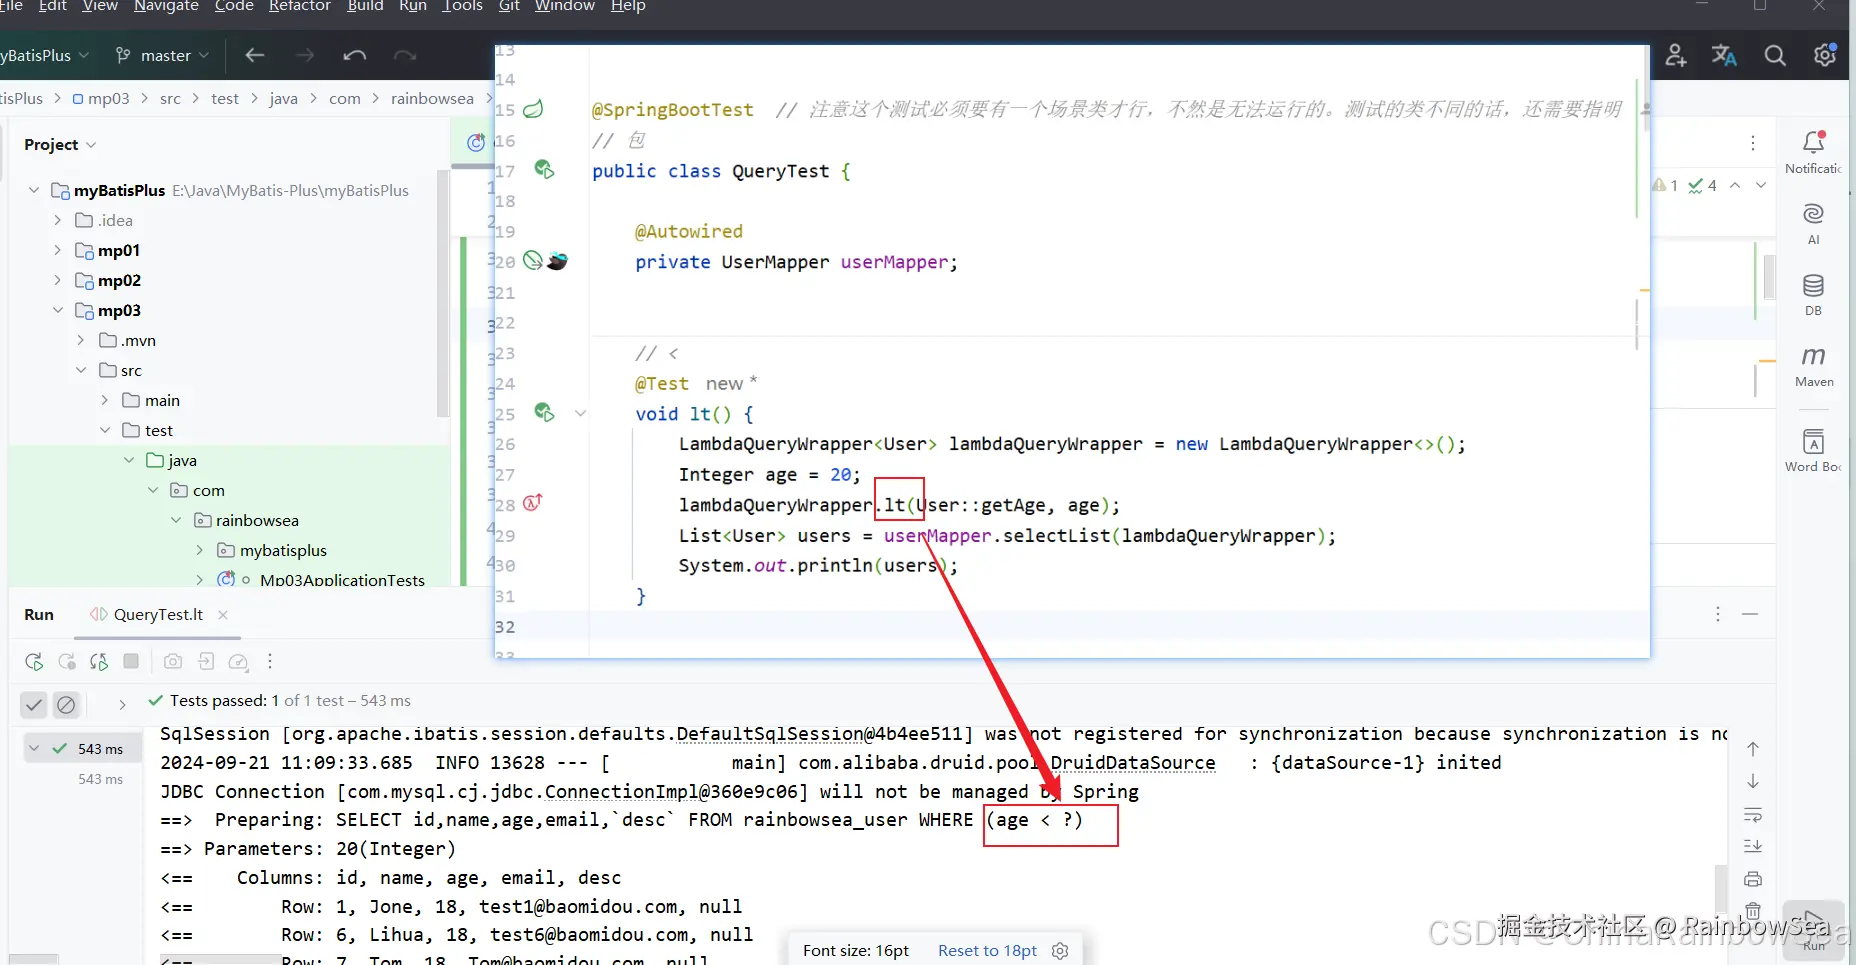The image size is (1856, 965).
Task: Open the Word Book tool window
Action: tap(1813, 450)
